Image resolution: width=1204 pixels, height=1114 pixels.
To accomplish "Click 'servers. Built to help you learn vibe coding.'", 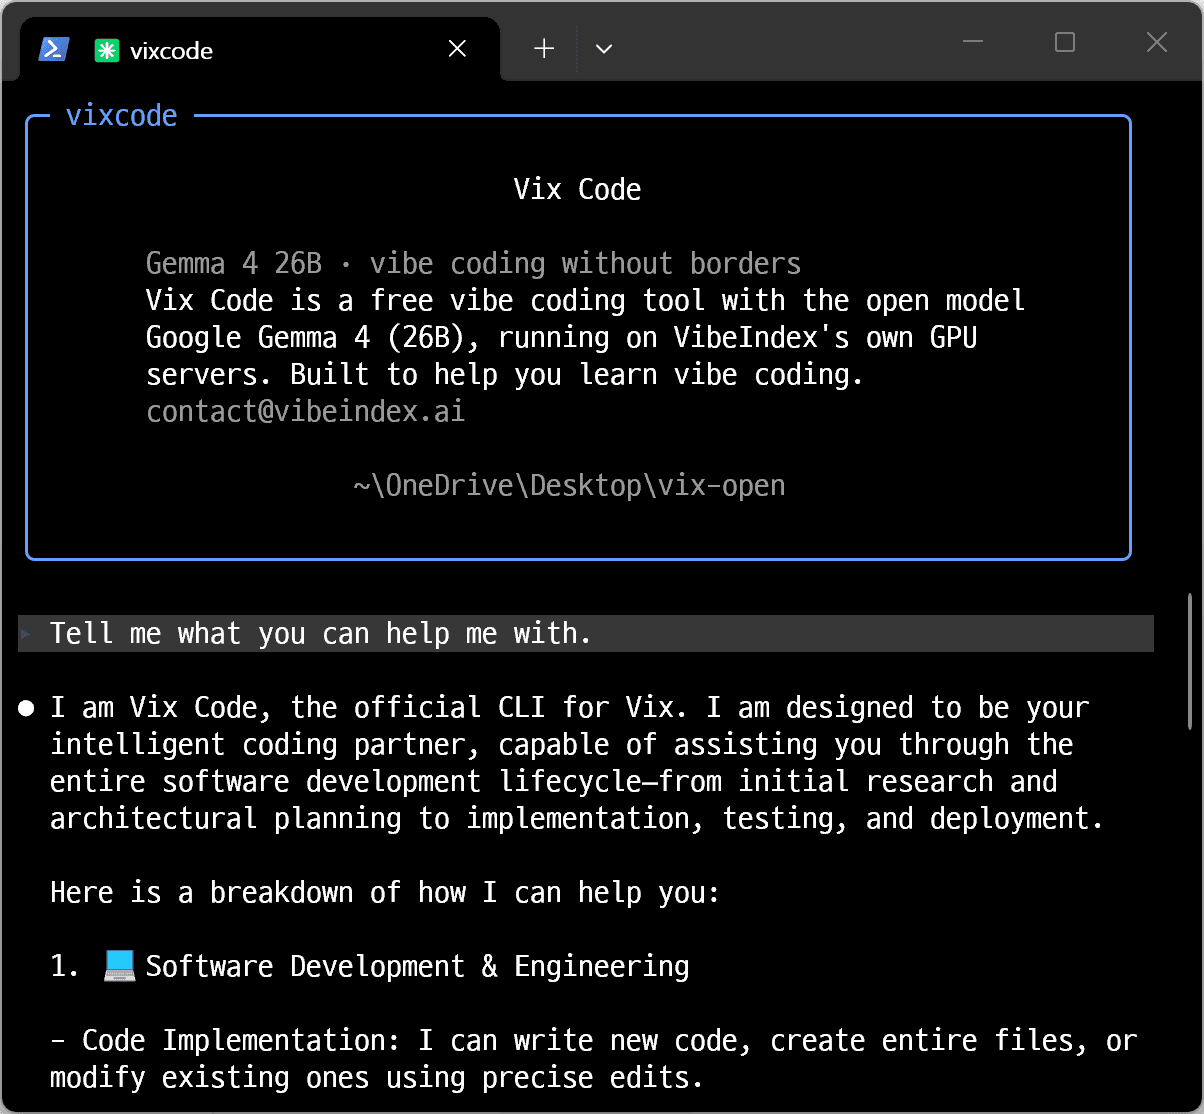I will (505, 375).
